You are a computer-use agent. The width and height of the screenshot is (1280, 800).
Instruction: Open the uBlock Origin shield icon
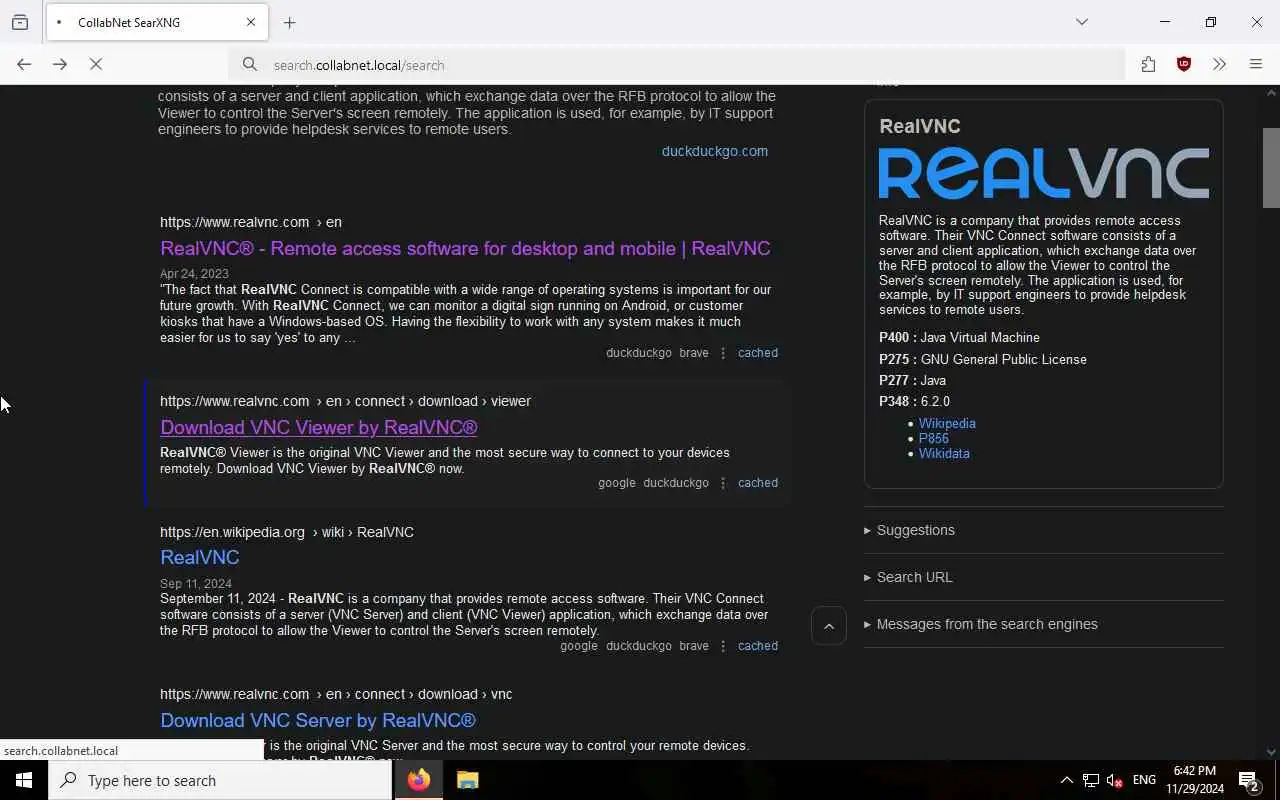coord(1184,64)
